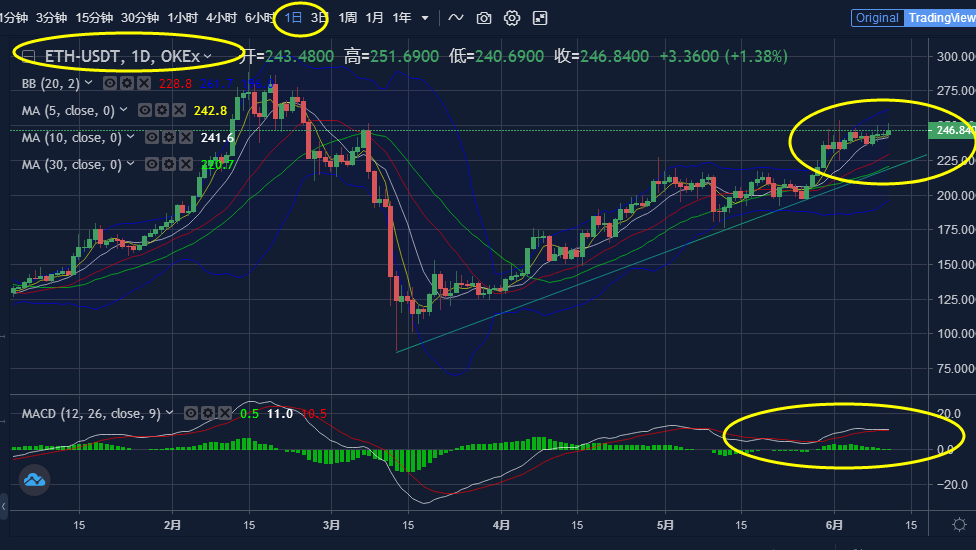
Task: Expand the MA (30, close, 0) menu
Action: point(131,164)
